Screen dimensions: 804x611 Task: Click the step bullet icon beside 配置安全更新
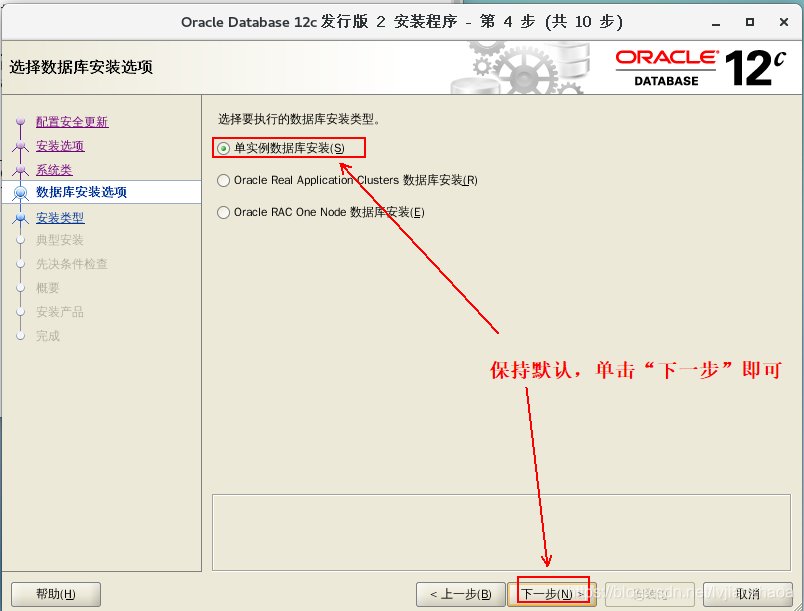[x=21, y=121]
